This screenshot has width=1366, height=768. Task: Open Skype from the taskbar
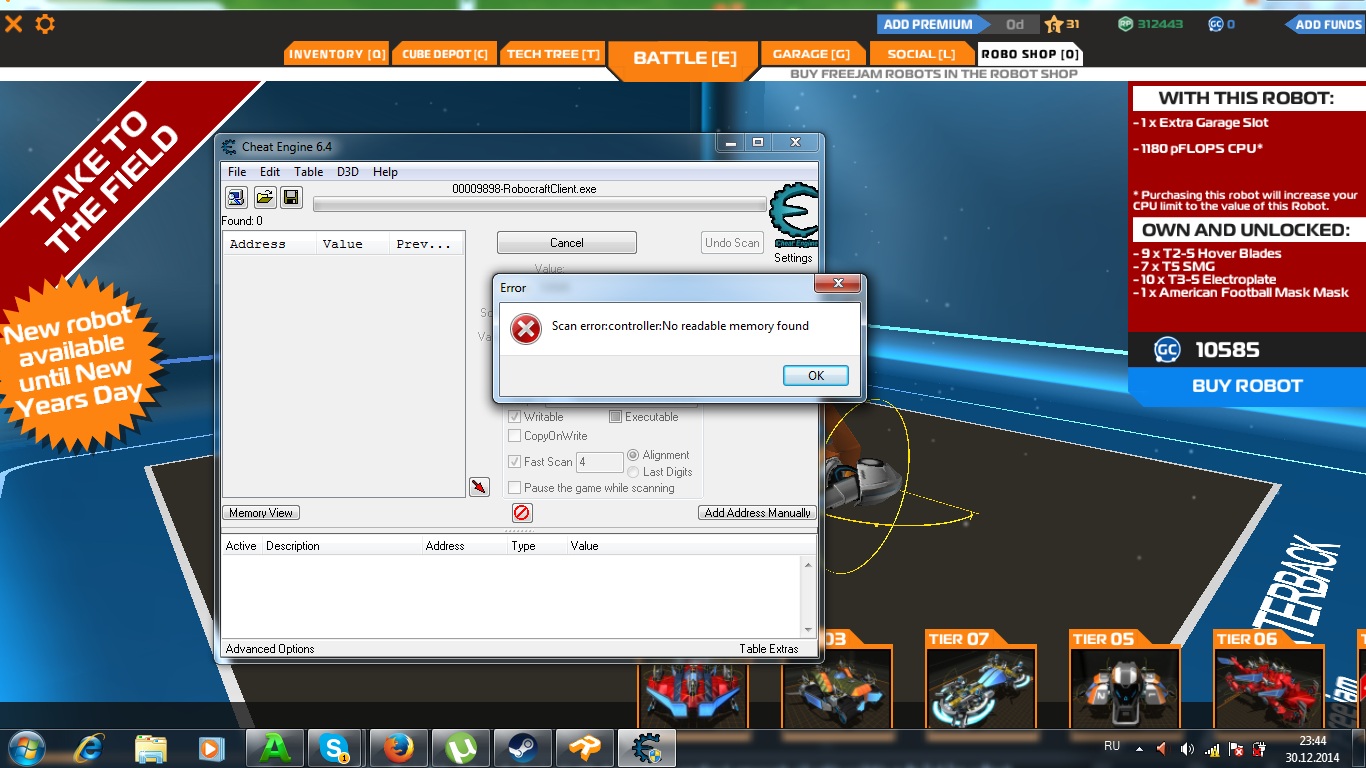click(x=335, y=748)
